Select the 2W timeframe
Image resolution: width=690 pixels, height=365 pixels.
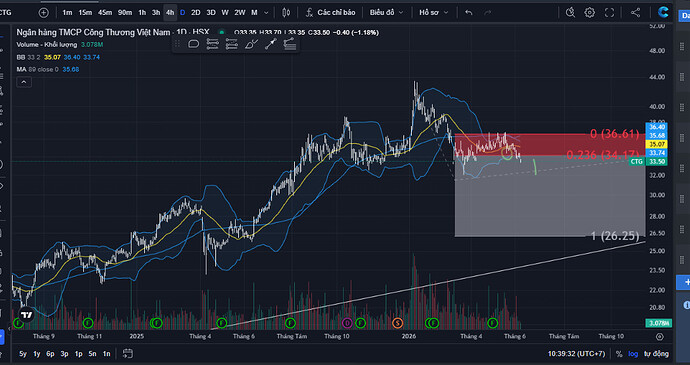point(240,12)
